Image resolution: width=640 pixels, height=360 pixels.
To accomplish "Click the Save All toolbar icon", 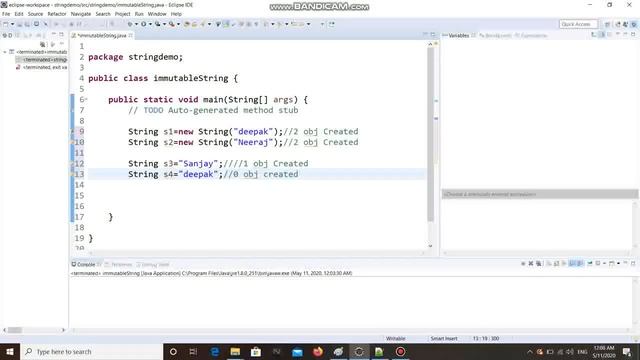I will (x=27, y=24).
